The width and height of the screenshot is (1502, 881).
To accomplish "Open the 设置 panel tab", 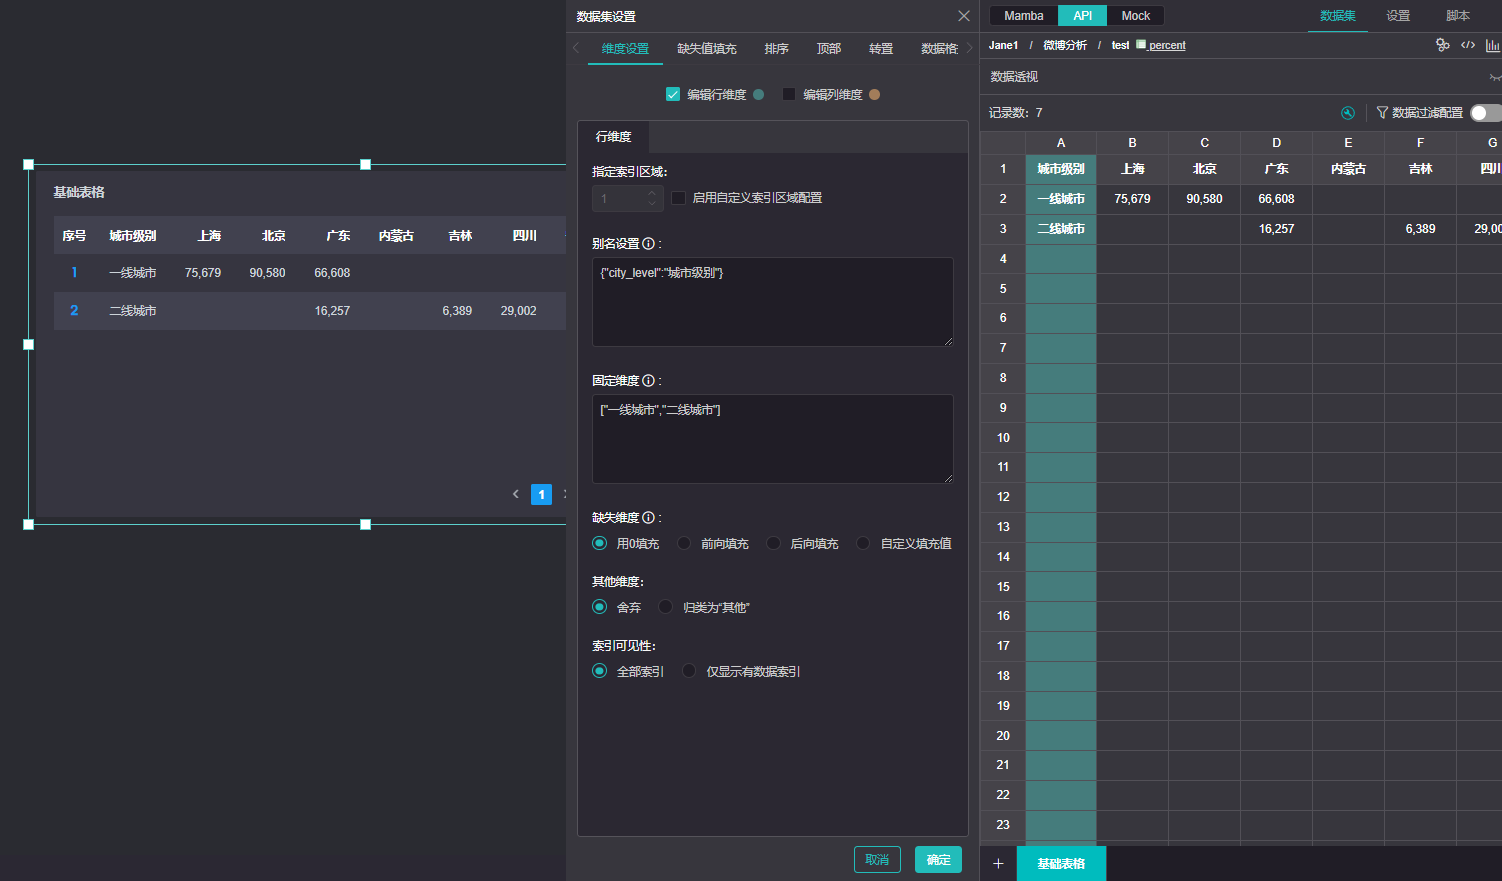I will point(1398,16).
